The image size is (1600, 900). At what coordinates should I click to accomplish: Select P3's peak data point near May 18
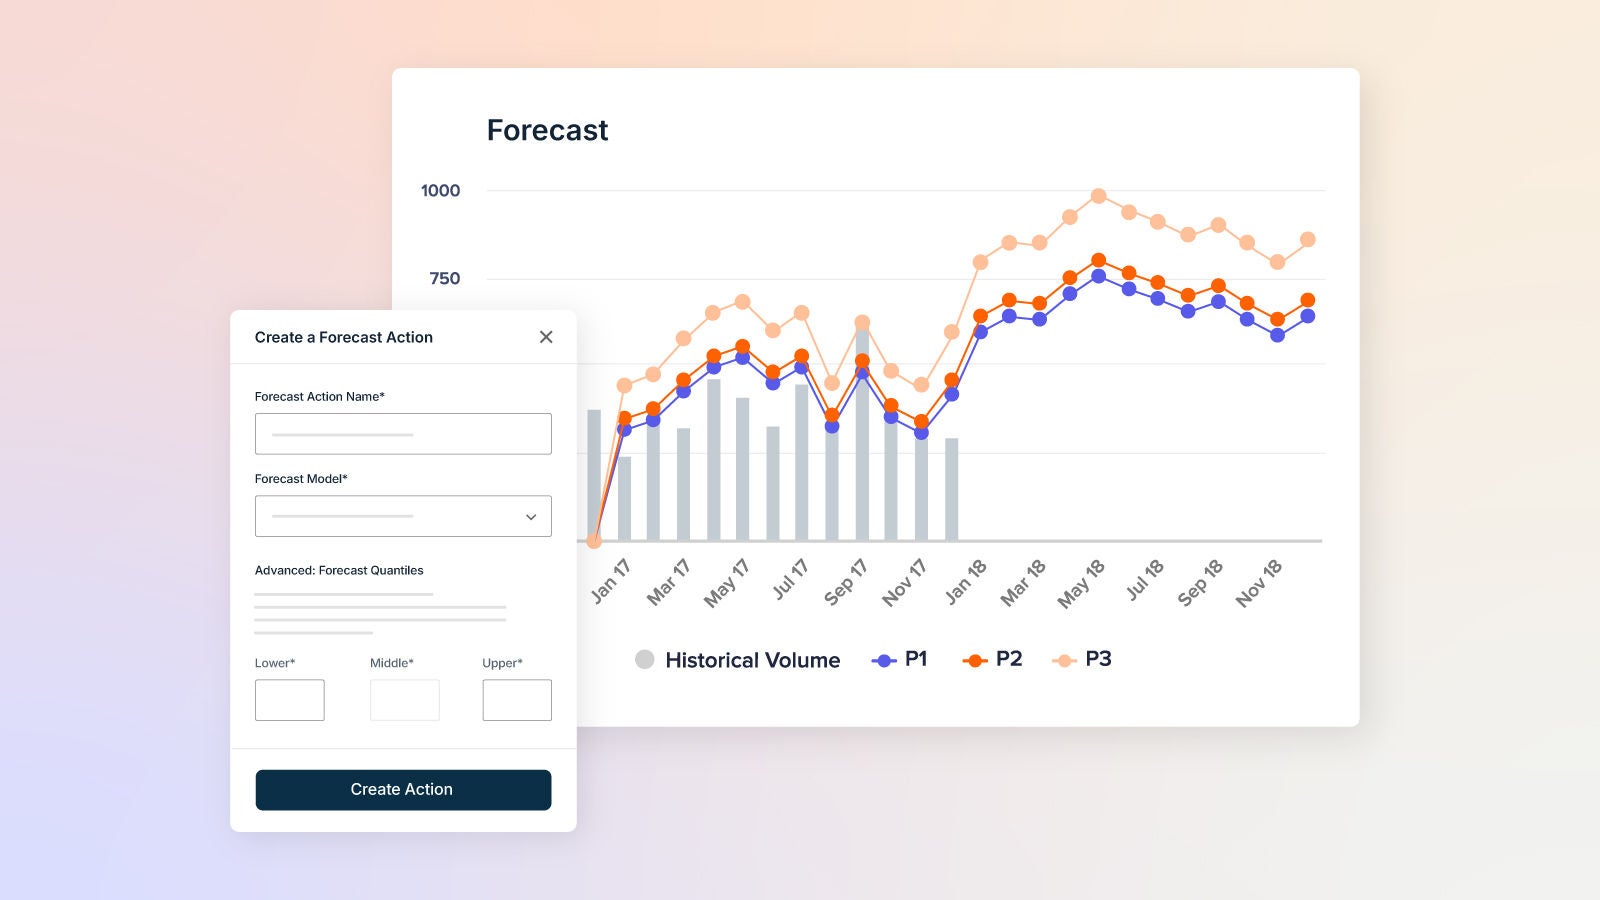pos(1098,196)
